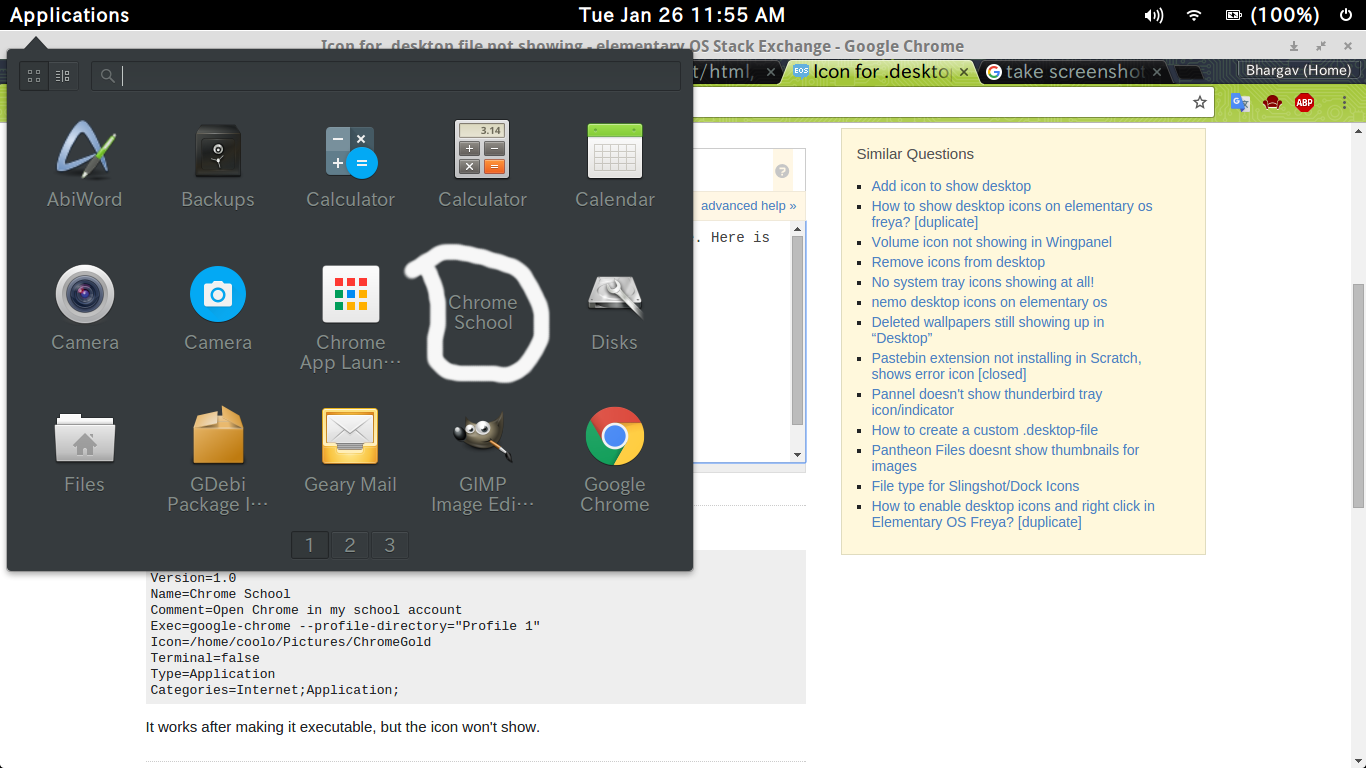Click "Volume icon not showing in Wingpanel" link
Image resolution: width=1366 pixels, height=768 pixels.
pos(991,242)
